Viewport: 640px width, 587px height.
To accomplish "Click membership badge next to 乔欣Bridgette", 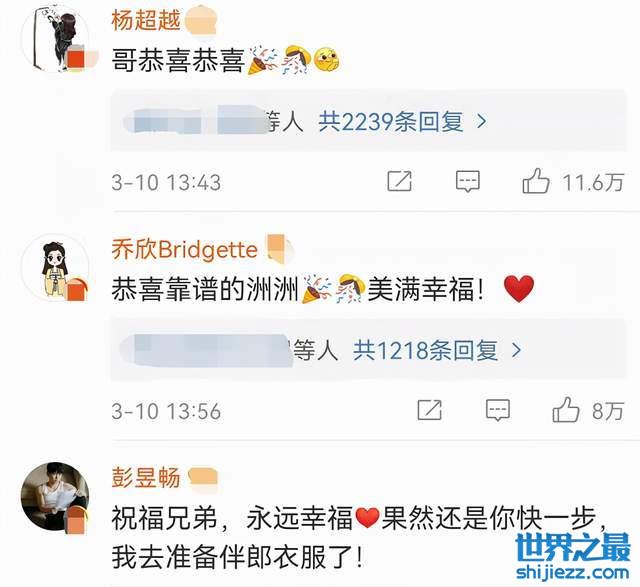I will [x=280, y=248].
